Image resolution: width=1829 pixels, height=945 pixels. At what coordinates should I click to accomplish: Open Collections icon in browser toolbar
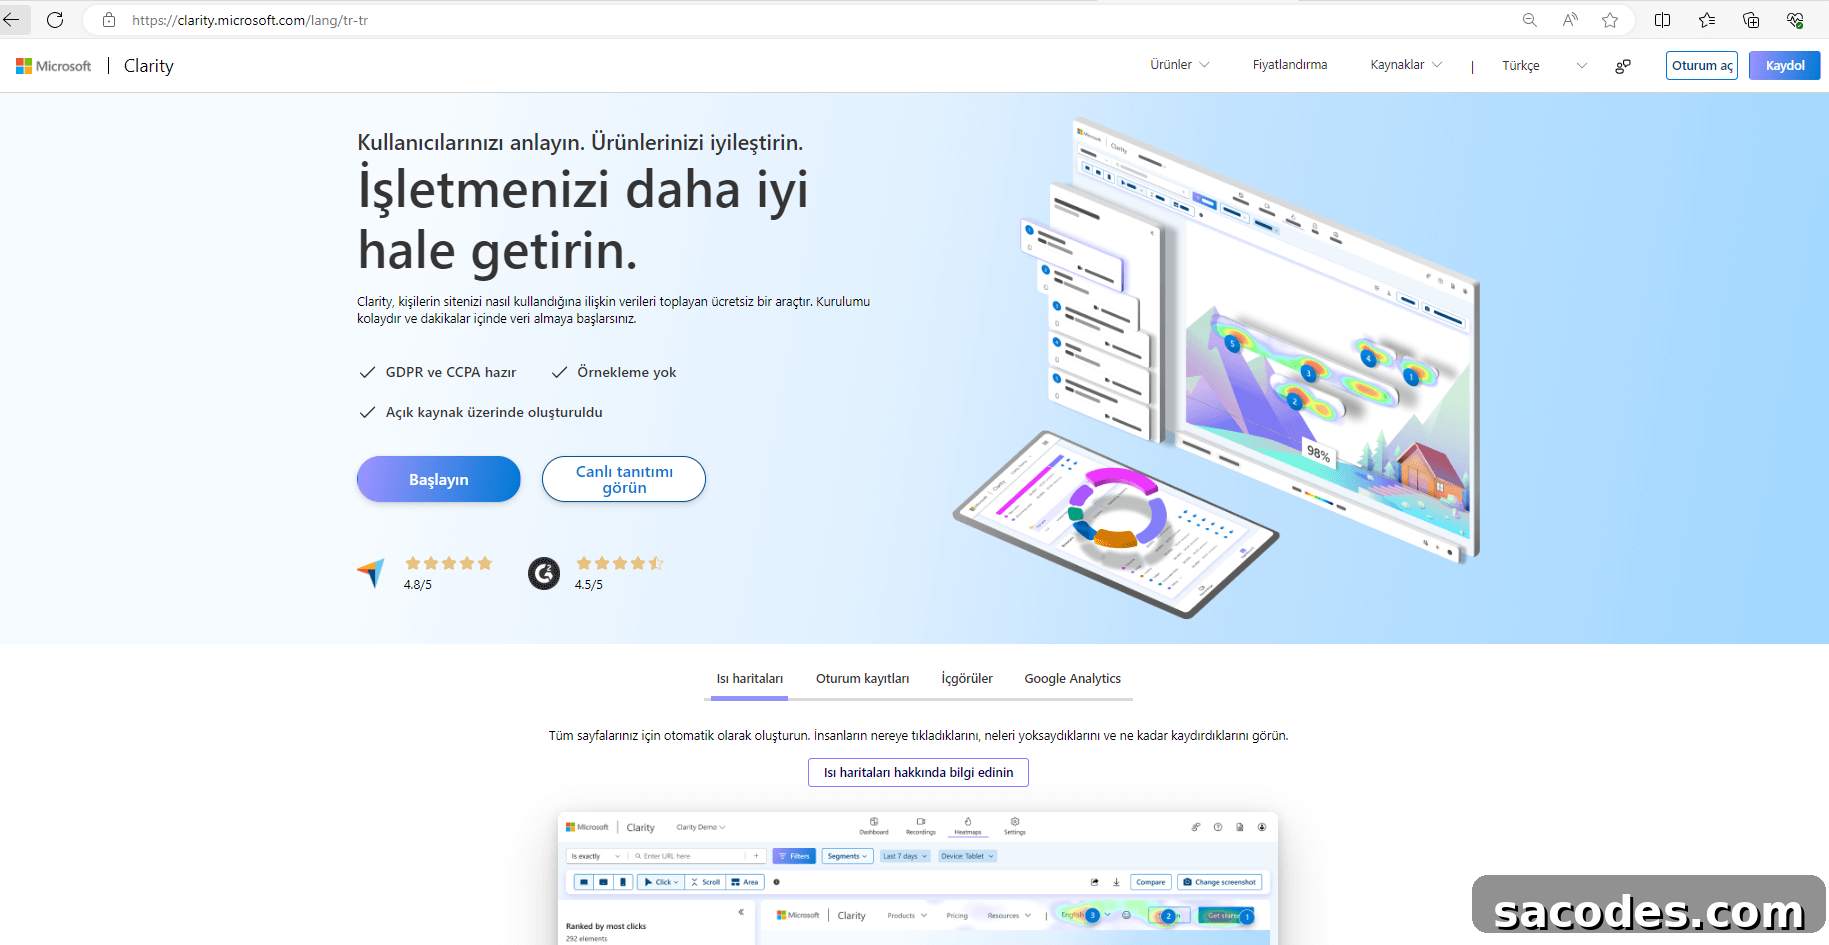point(1751,20)
